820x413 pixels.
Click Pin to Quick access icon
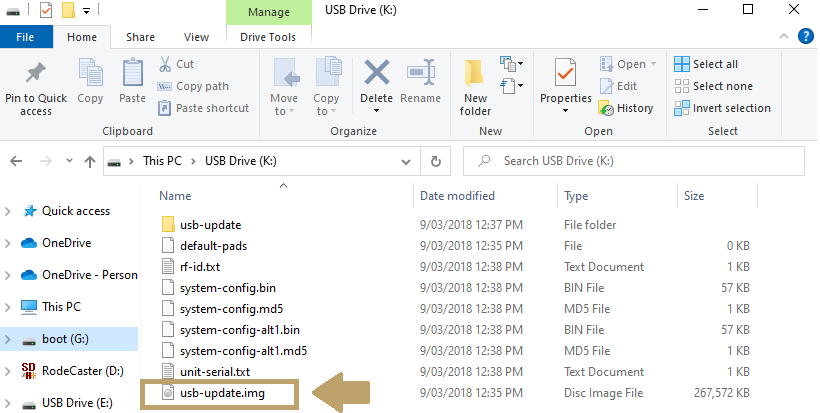coord(36,73)
